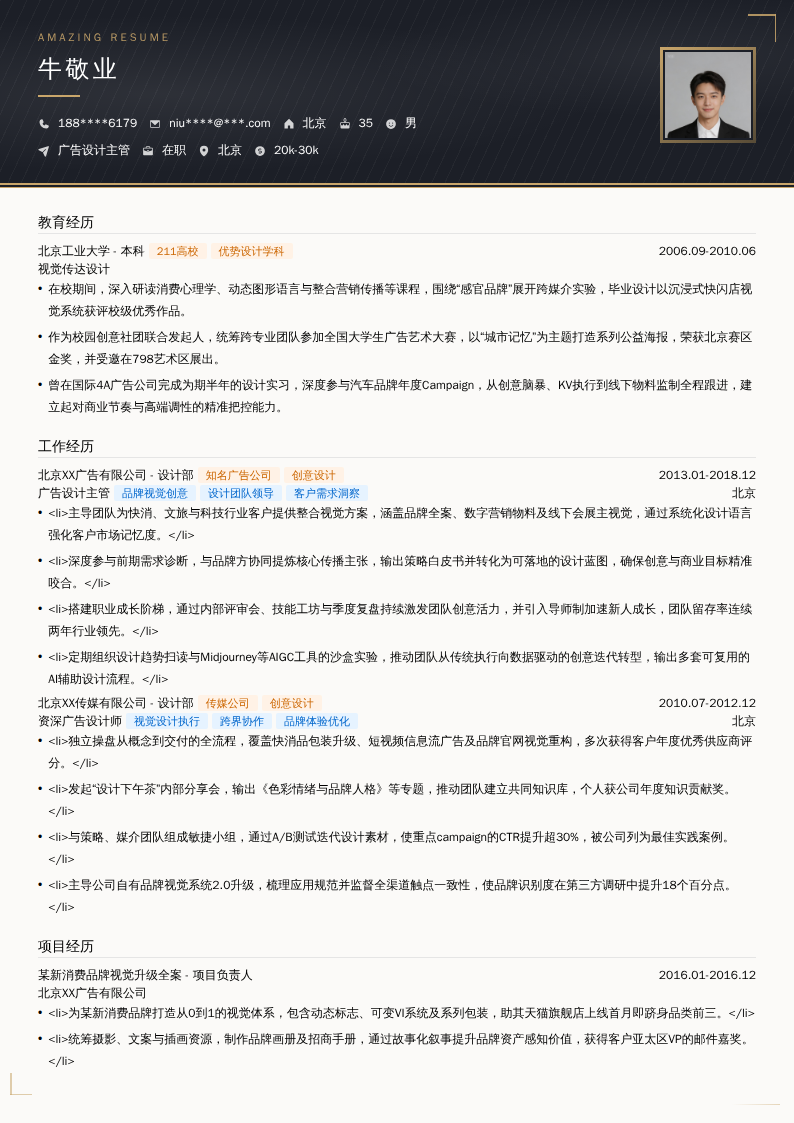The image size is (794, 1123).
Task: Click the birthday cake age icon
Action: click(345, 124)
